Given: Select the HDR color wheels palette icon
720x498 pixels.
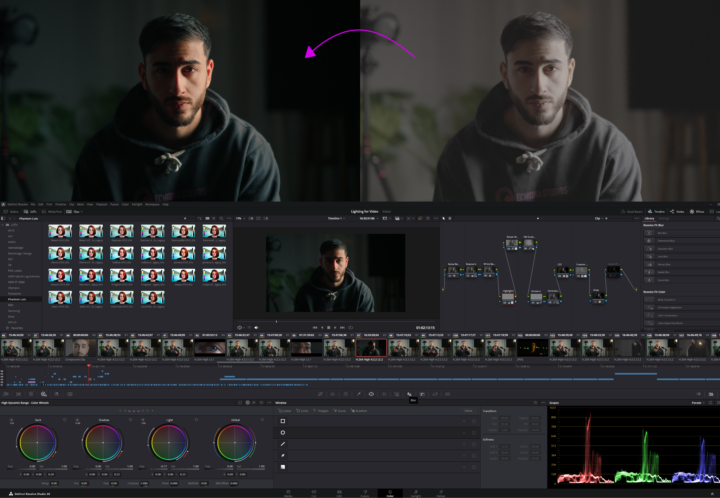Looking at the screenshot, I should click(x=44, y=394).
